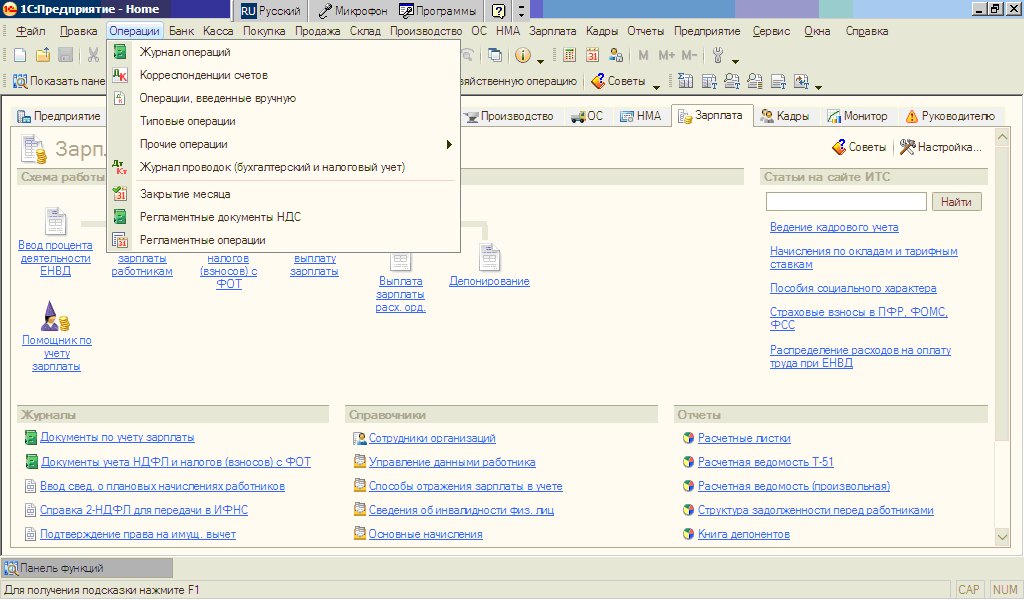Screen dimensions: 1024x600
Task: Click RU Русский language indicator
Action: click(x=270, y=10)
